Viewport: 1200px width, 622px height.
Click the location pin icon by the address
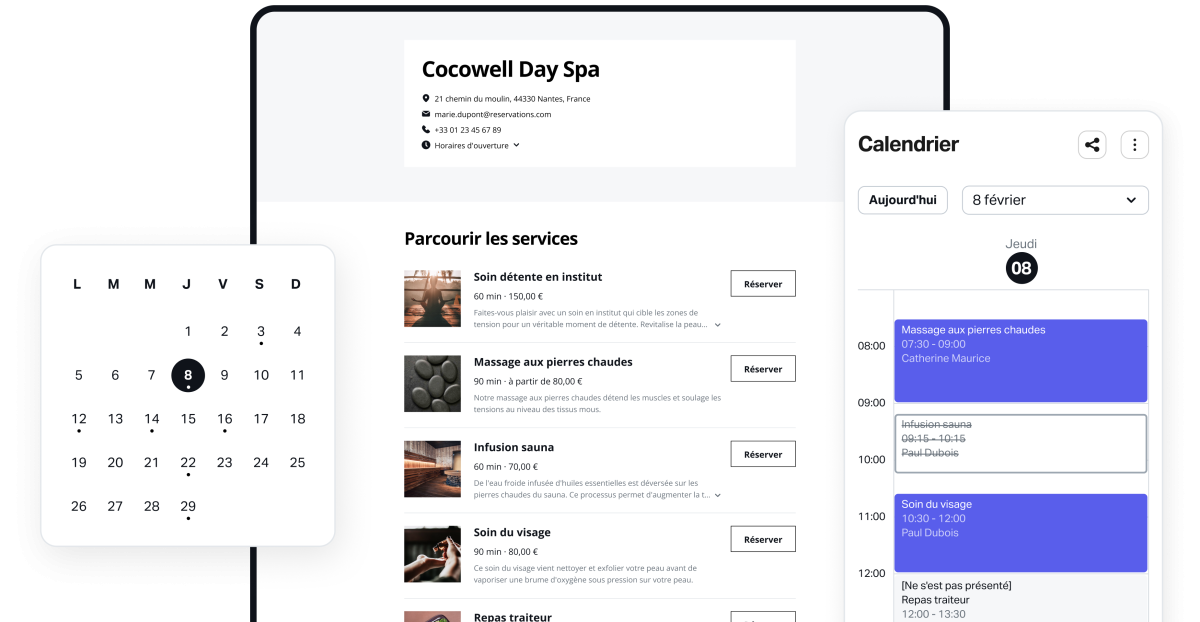pos(426,99)
